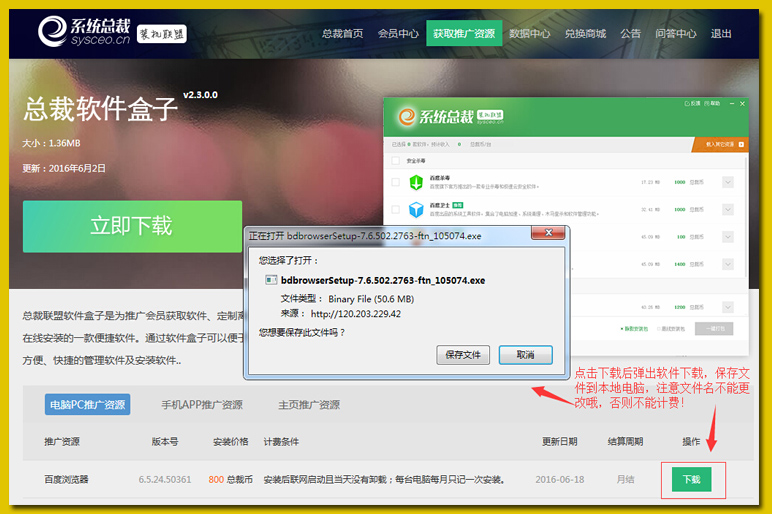Click the green 百度杀毒 shield icon

pos(416,182)
